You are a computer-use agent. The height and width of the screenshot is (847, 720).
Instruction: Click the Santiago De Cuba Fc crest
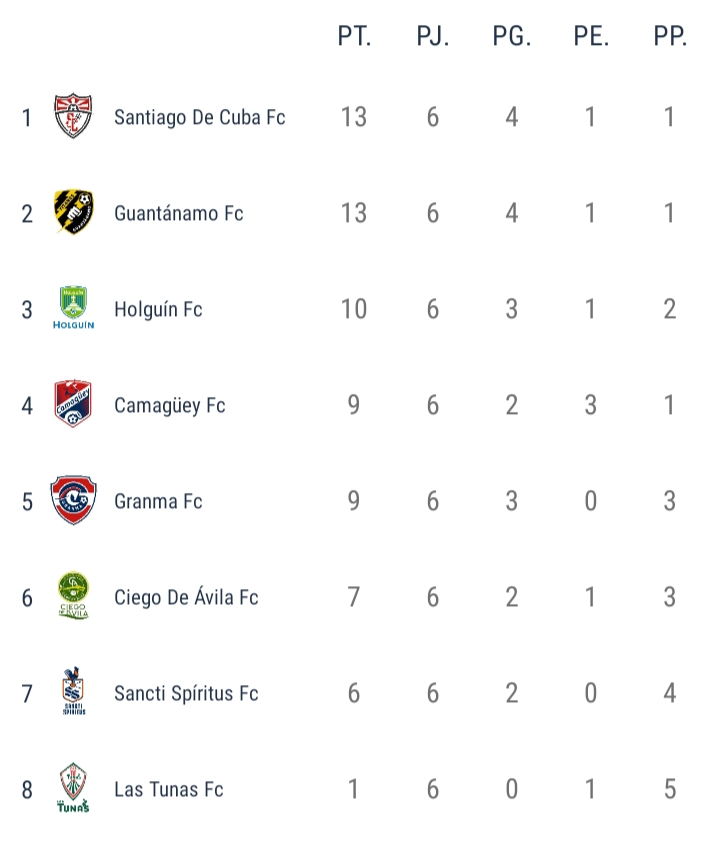coord(73,116)
